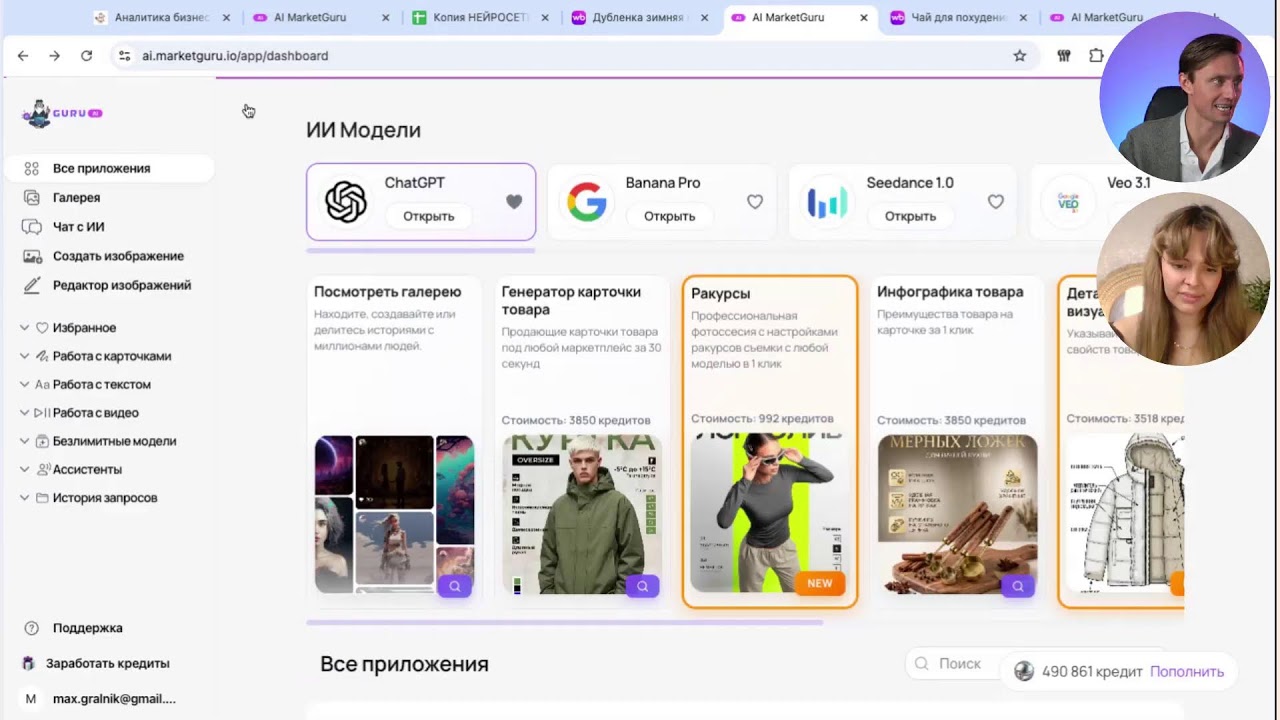Expand the Избранное section chevron
The image size is (1280, 720).
25,327
